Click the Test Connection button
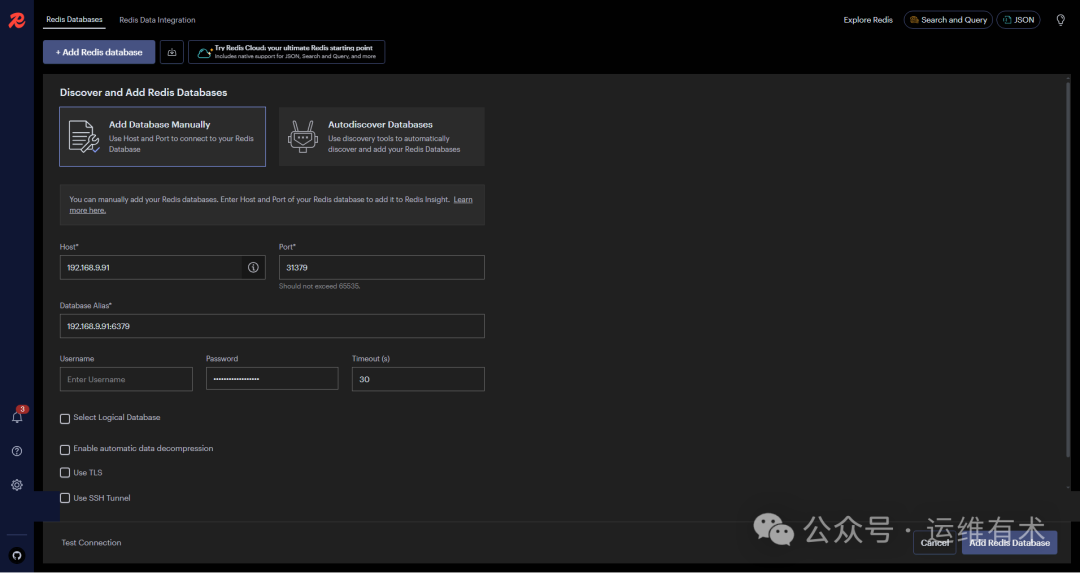This screenshot has width=1080, height=573. [x=91, y=543]
